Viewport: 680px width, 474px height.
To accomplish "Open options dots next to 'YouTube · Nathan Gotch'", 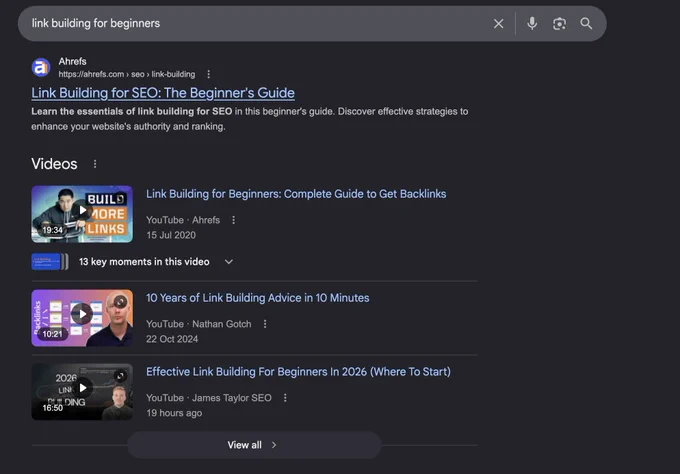I will tap(265, 324).
